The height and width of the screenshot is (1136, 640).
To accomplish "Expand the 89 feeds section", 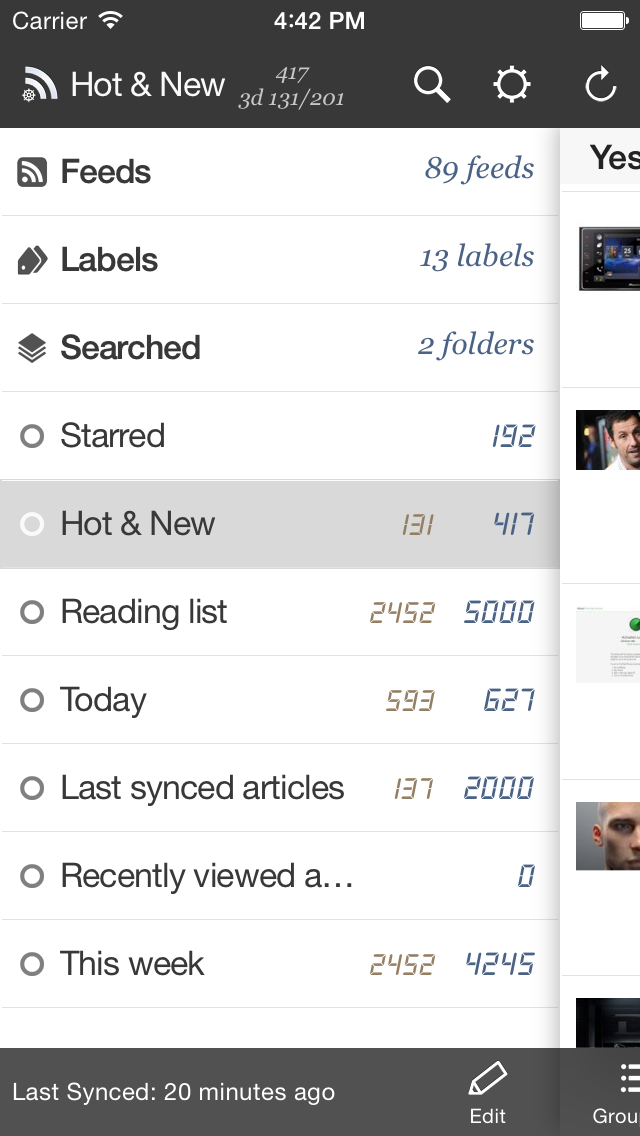I will tap(479, 169).
